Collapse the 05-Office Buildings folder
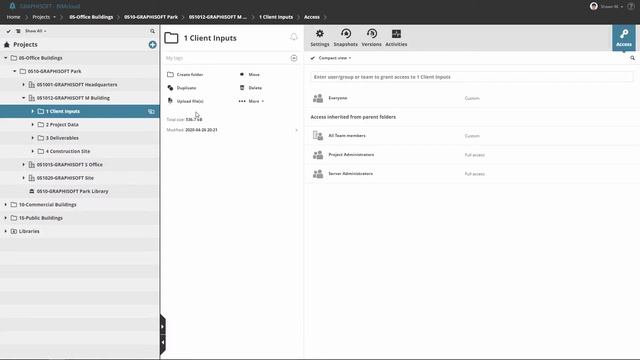Viewport: 640px width, 360px height. click(6, 58)
